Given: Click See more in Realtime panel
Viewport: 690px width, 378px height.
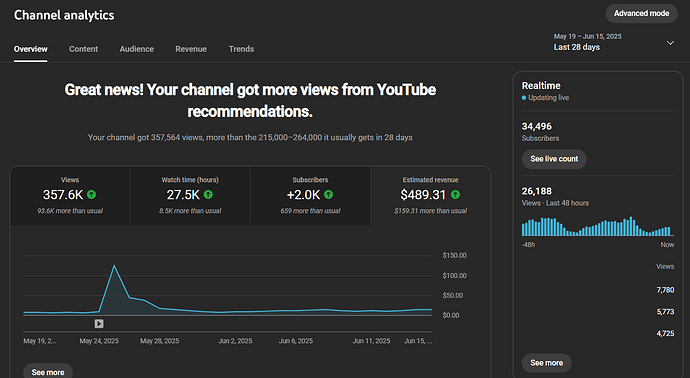Looking at the screenshot, I should click(547, 363).
